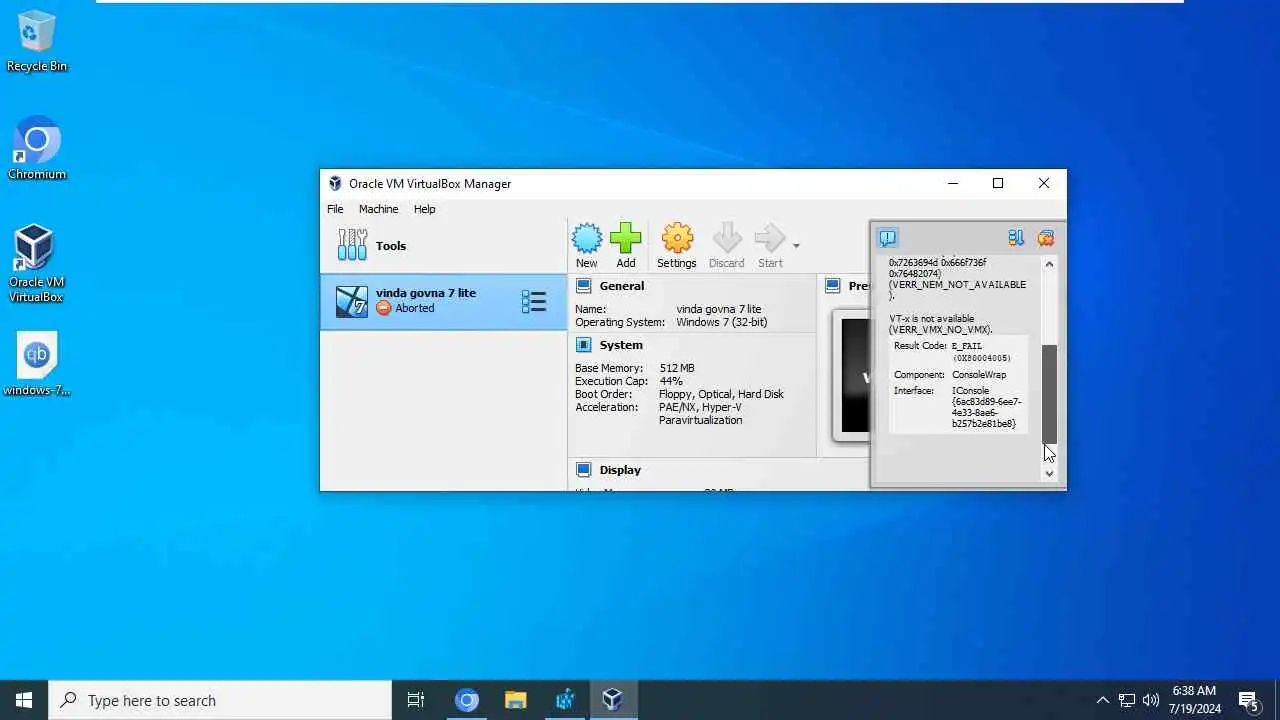
Task: Create a new VM with New button
Action: 587,246
